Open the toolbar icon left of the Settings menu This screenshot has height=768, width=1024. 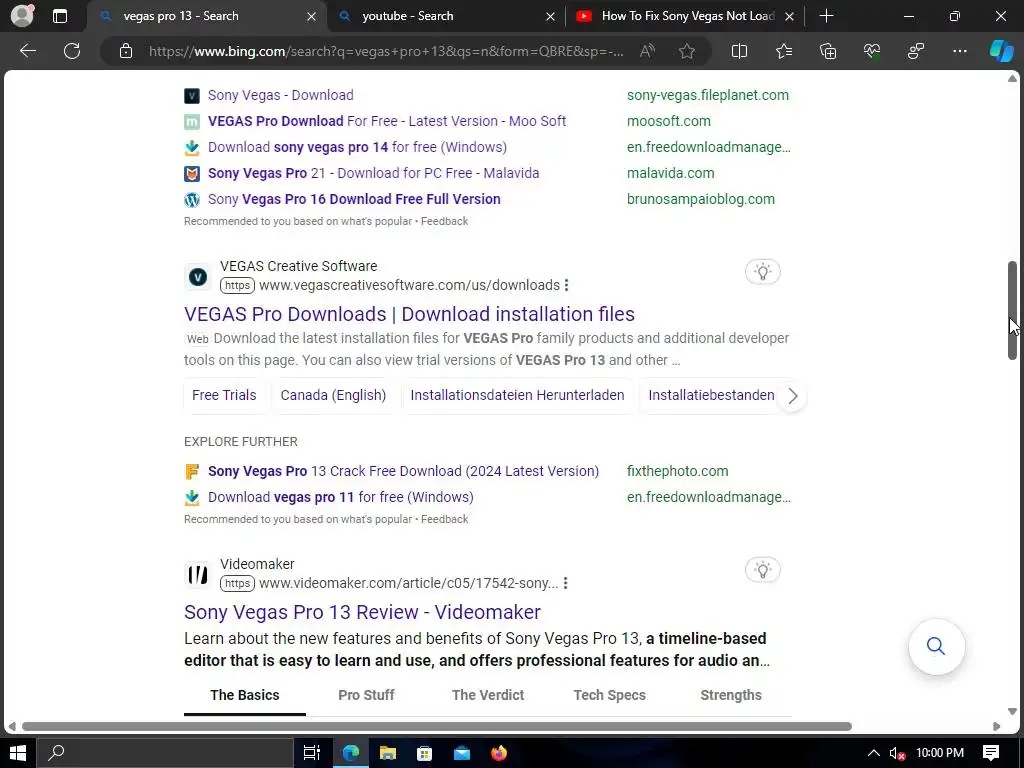click(916, 51)
